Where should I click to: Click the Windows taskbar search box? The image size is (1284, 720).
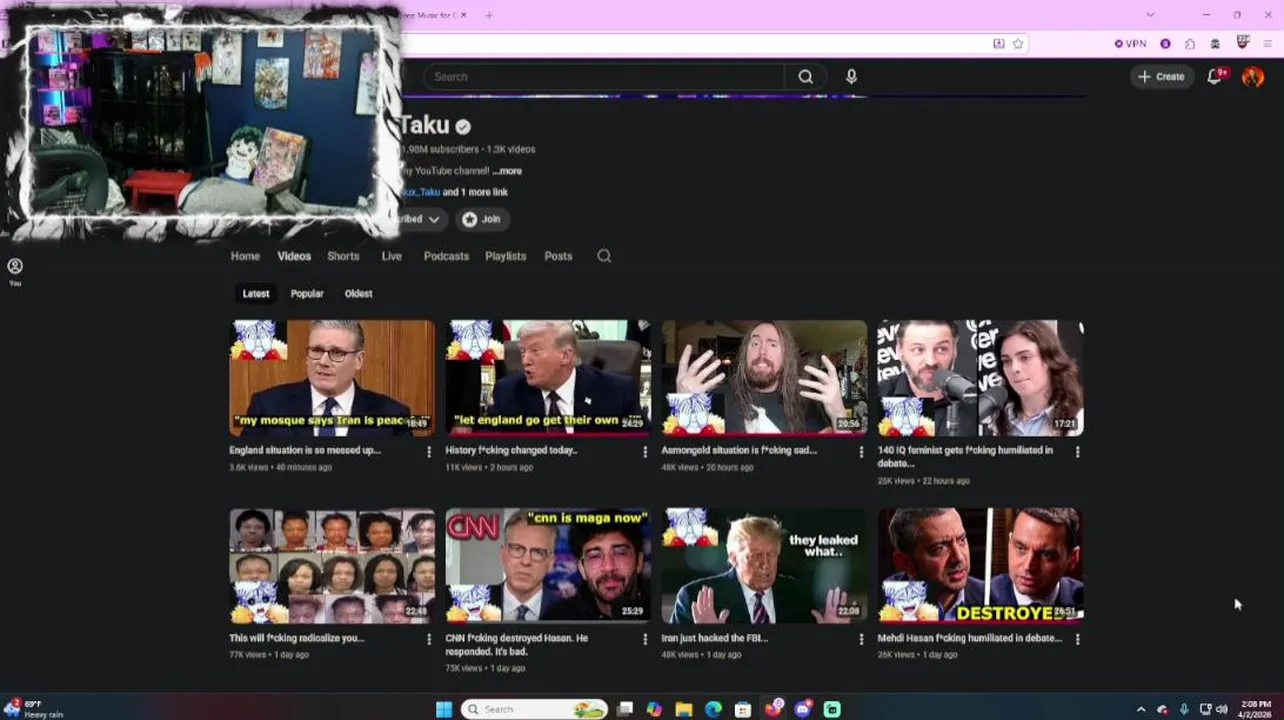coord(535,710)
